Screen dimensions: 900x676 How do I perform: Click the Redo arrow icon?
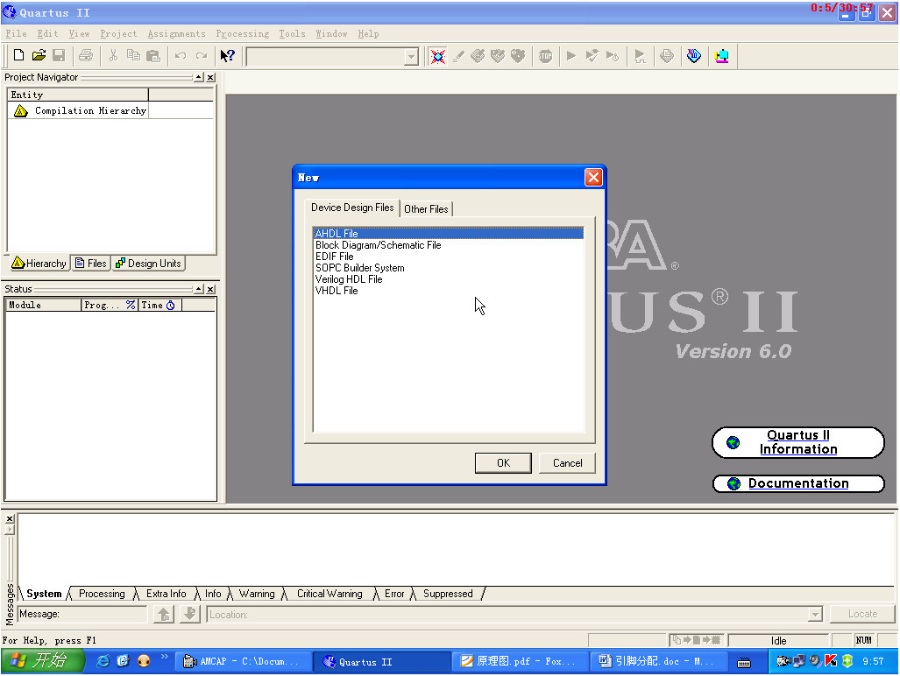pos(201,56)
